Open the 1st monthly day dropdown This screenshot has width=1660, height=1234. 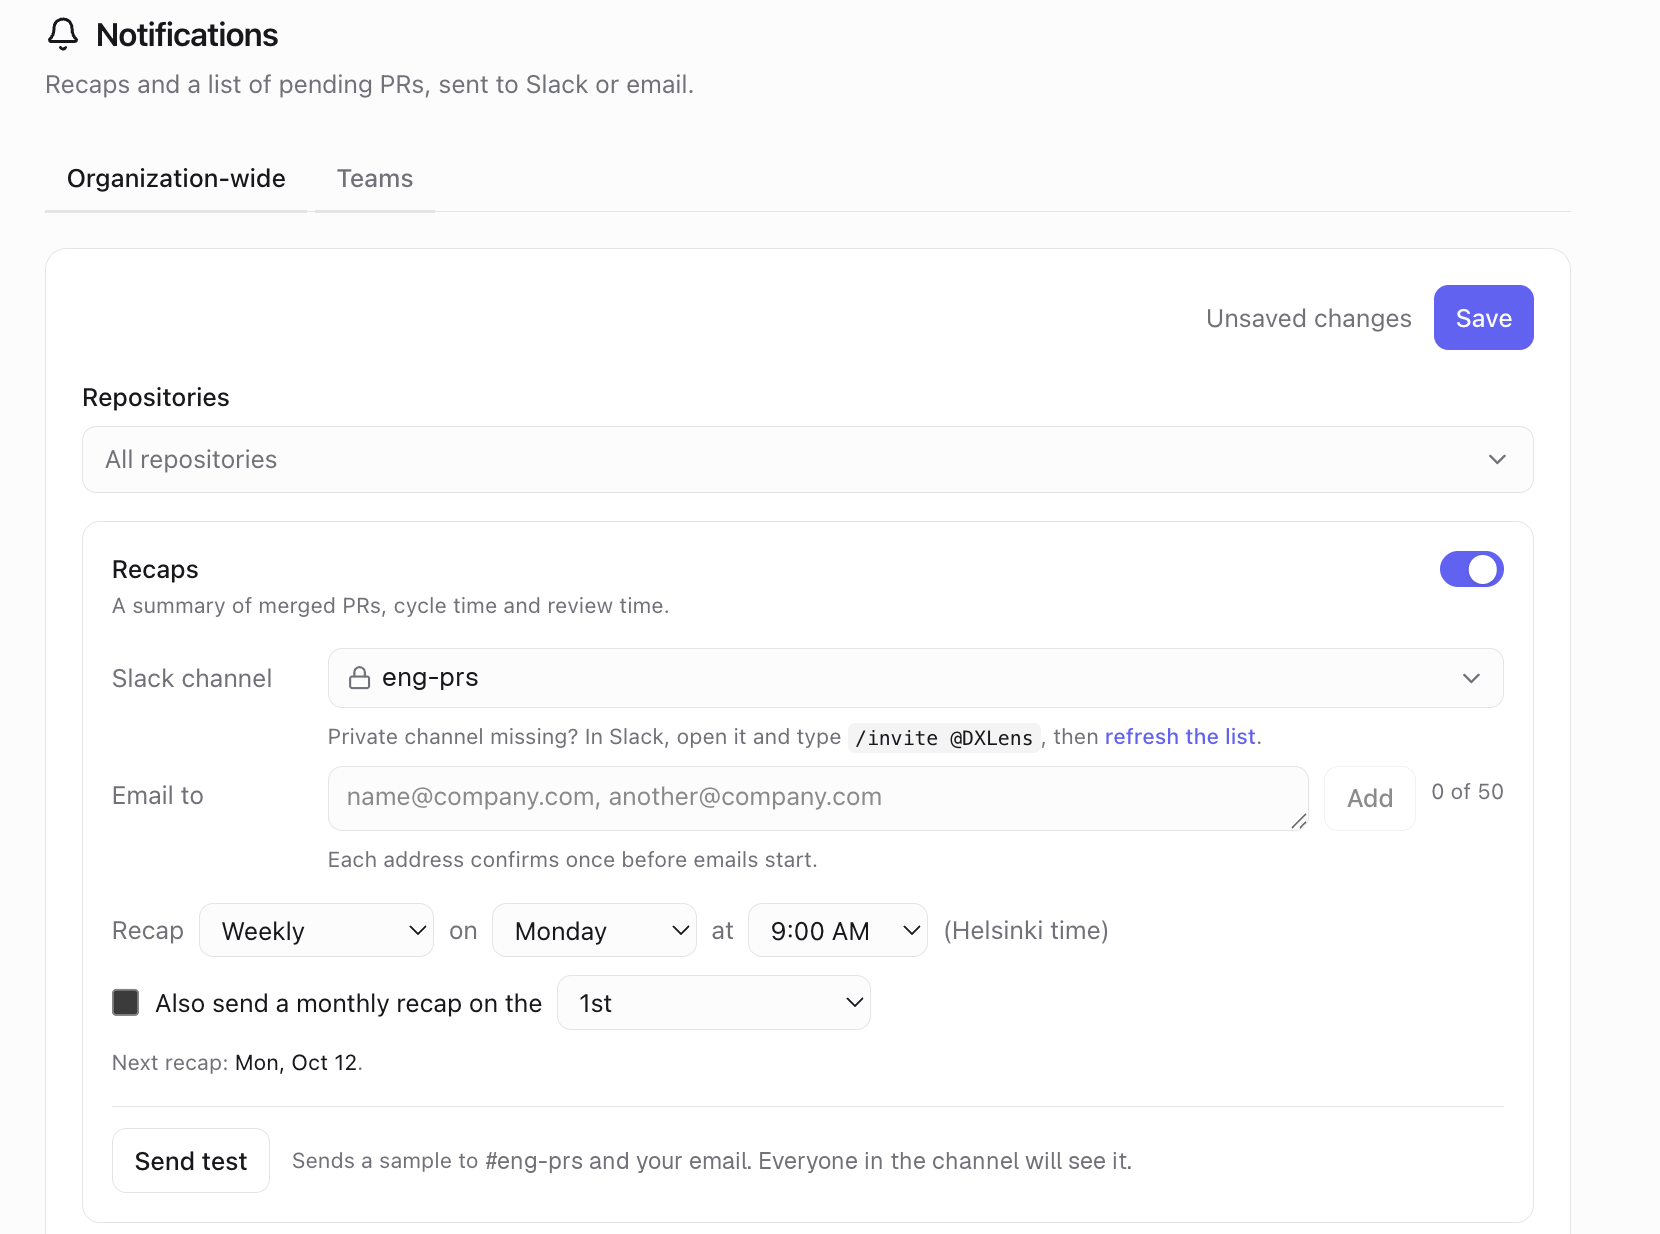tap(713, 1002)
